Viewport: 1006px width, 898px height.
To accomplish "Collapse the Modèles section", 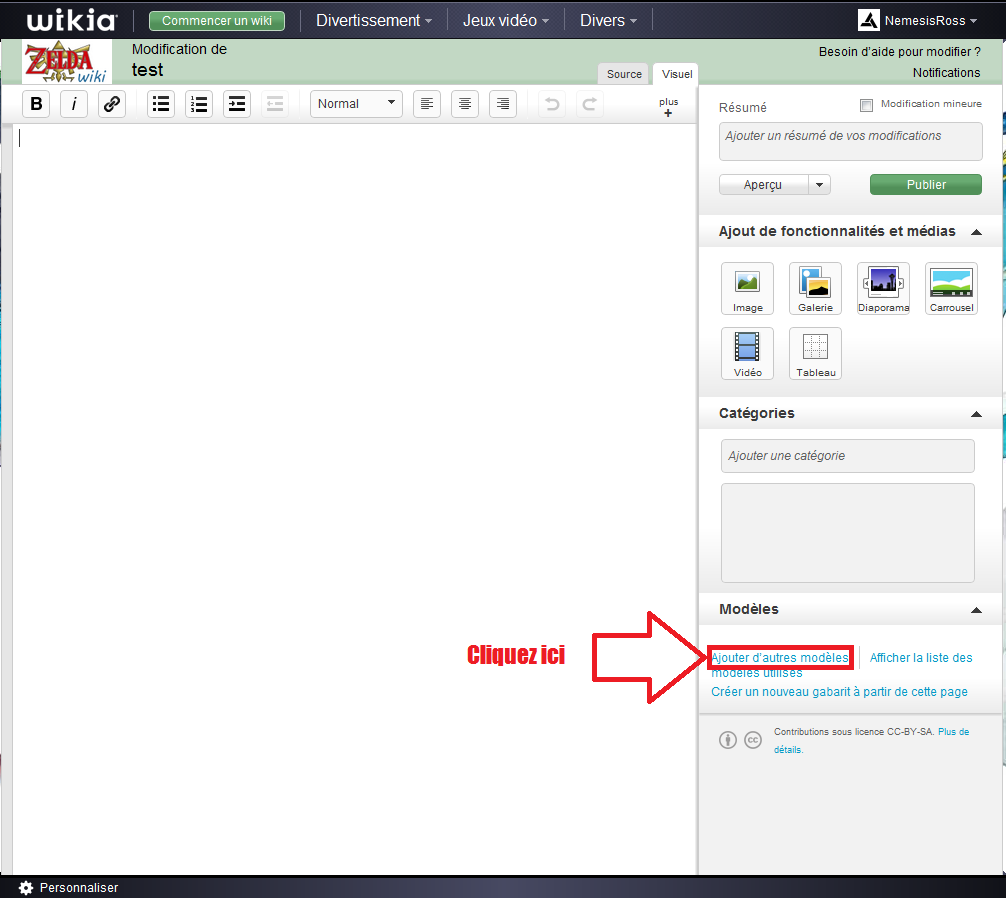I will tap(976, 610).
